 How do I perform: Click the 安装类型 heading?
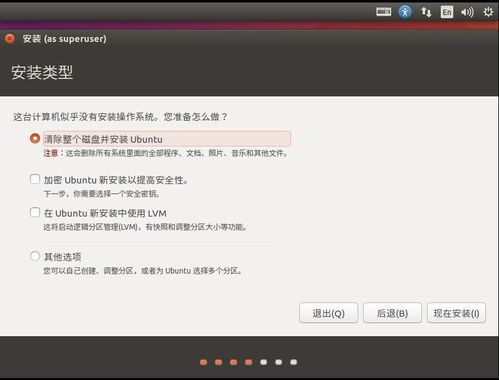point(42,72)
